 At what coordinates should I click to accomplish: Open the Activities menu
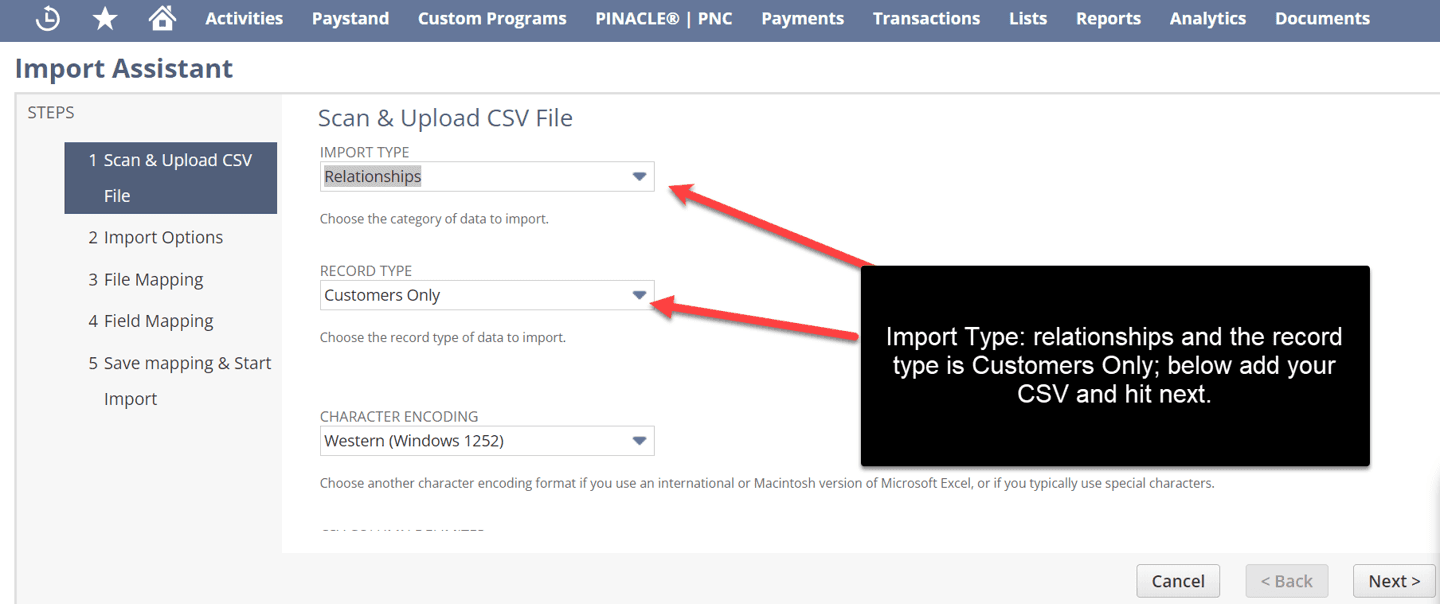244,18
